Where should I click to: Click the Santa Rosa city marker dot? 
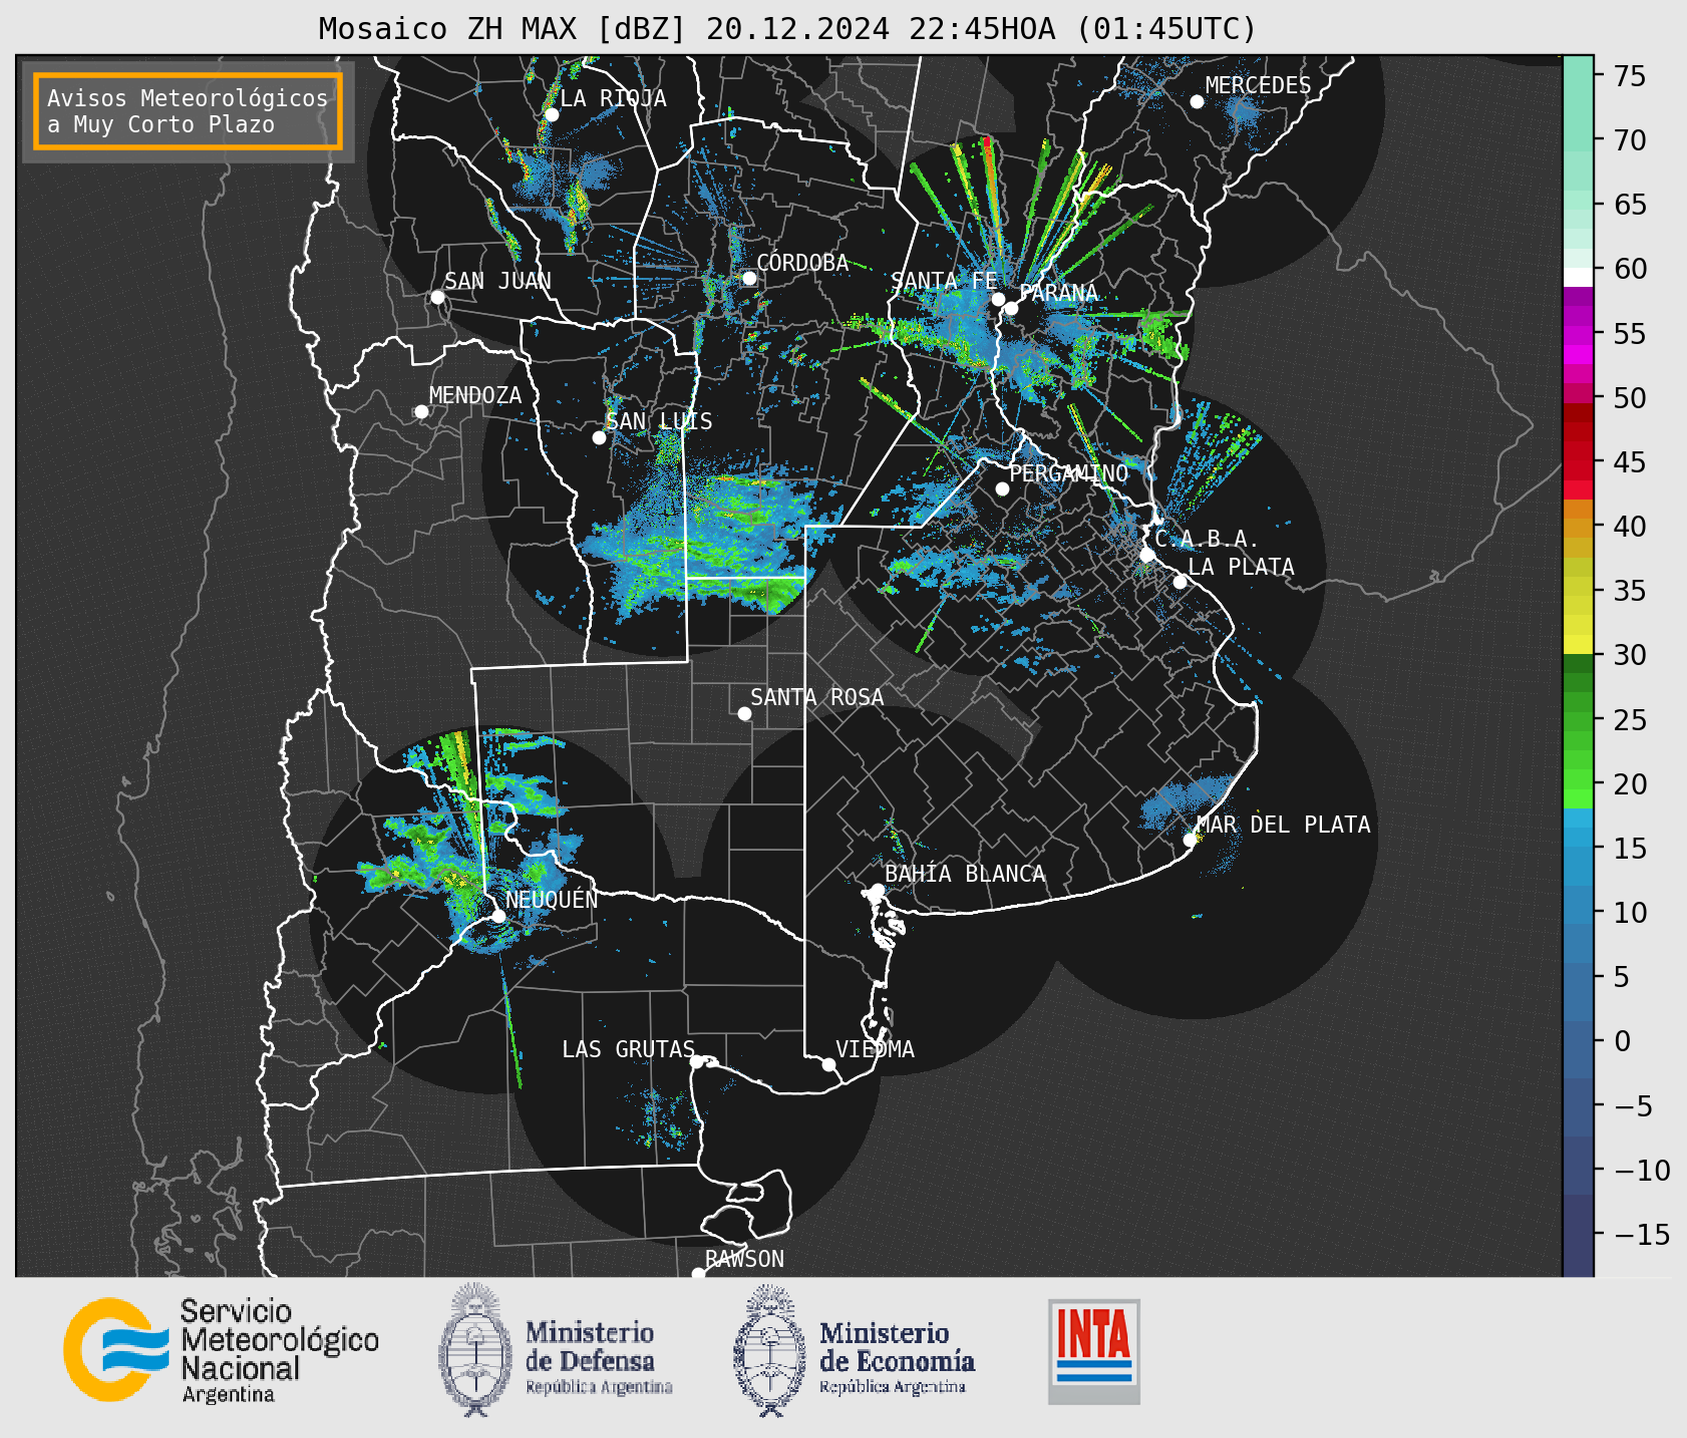744,714
